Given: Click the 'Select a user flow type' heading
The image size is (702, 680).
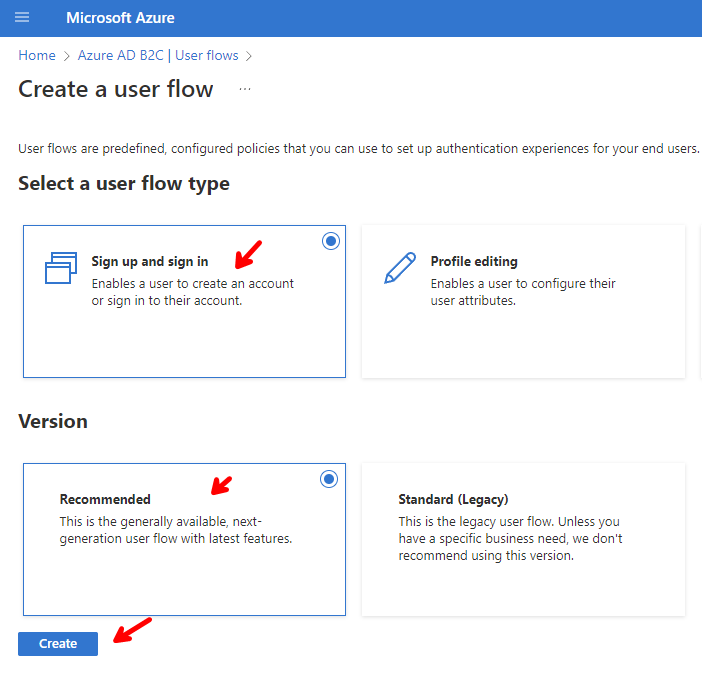Looking at the screenshot, I should [x=124, y=184].
